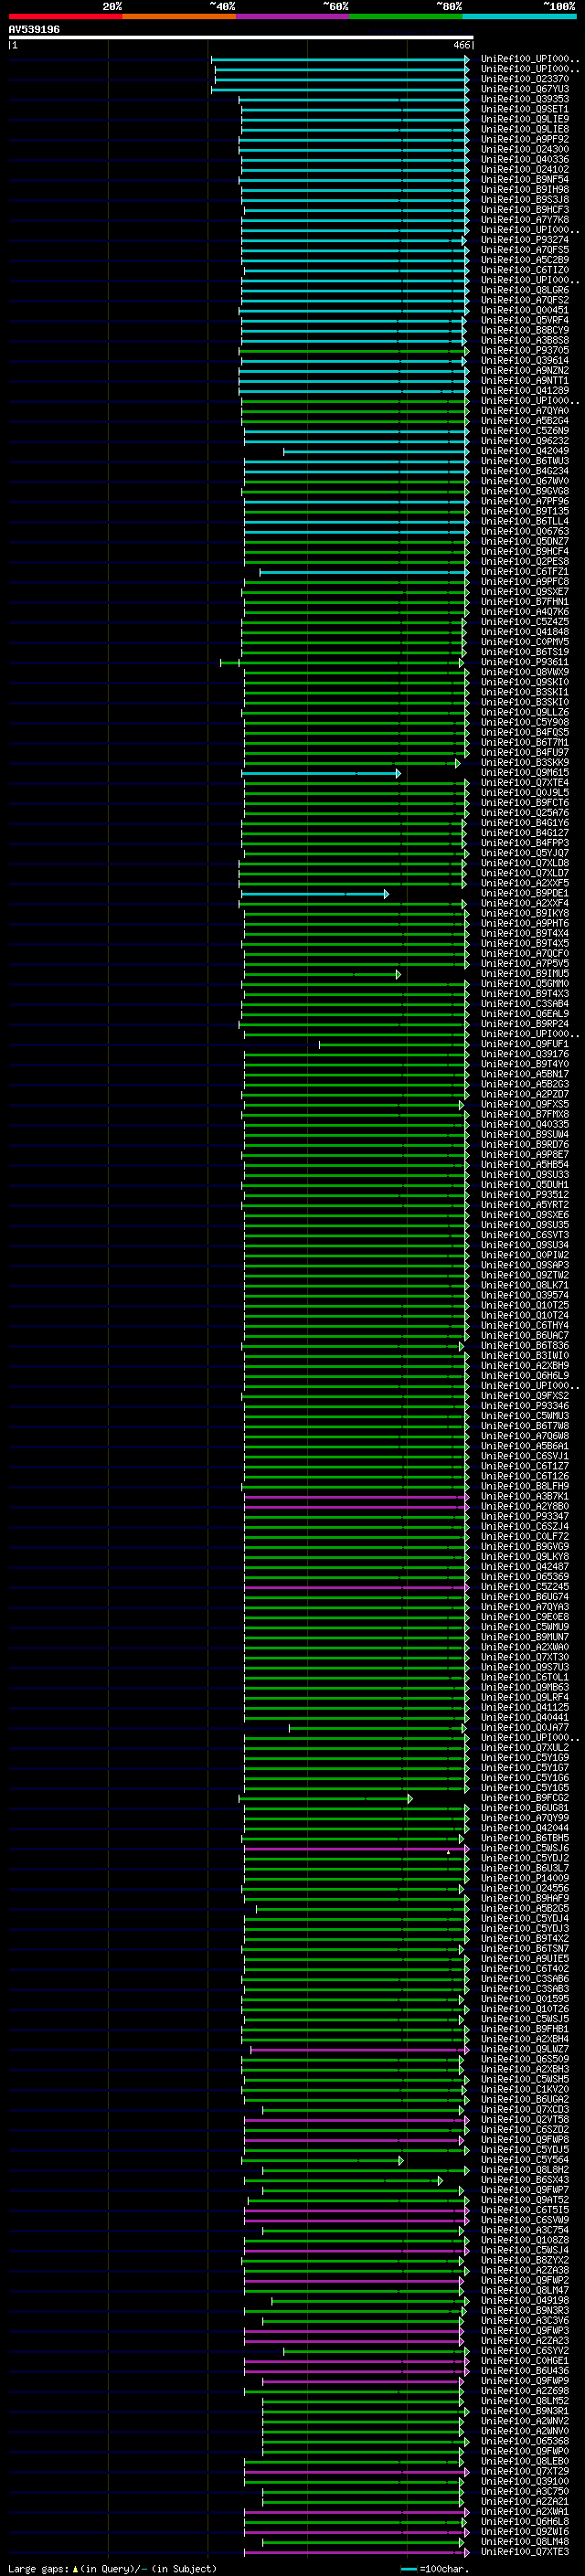The image size is (585, 2576).
Task: Click hit label UniRef100_Q42049
Action: (524, 451)
